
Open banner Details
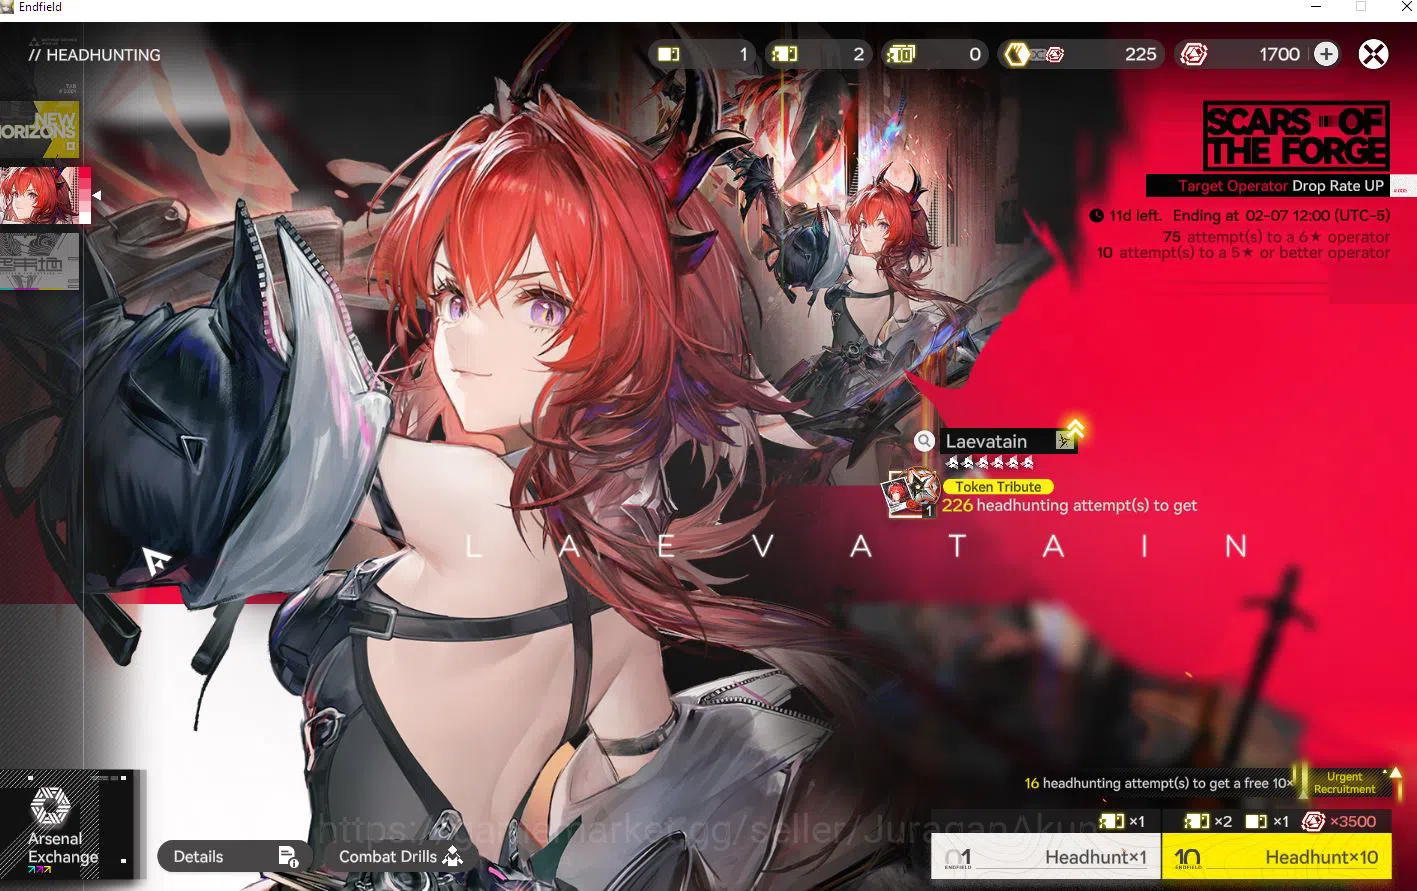[x=235, y=856]
